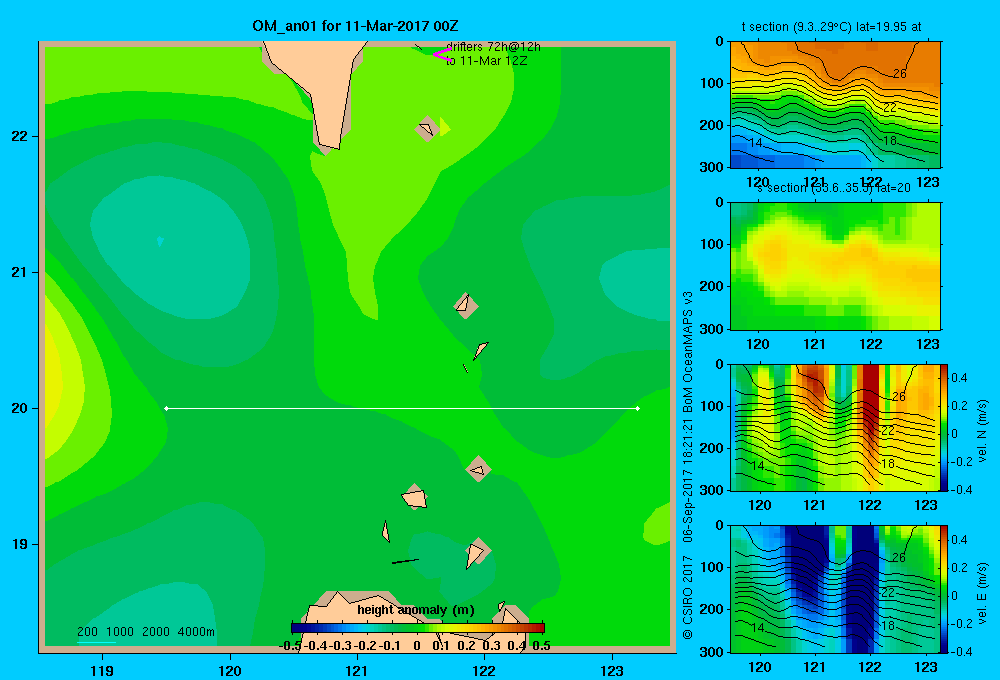Click the 26 contour label in the temperature section

(x=899, y=73)
